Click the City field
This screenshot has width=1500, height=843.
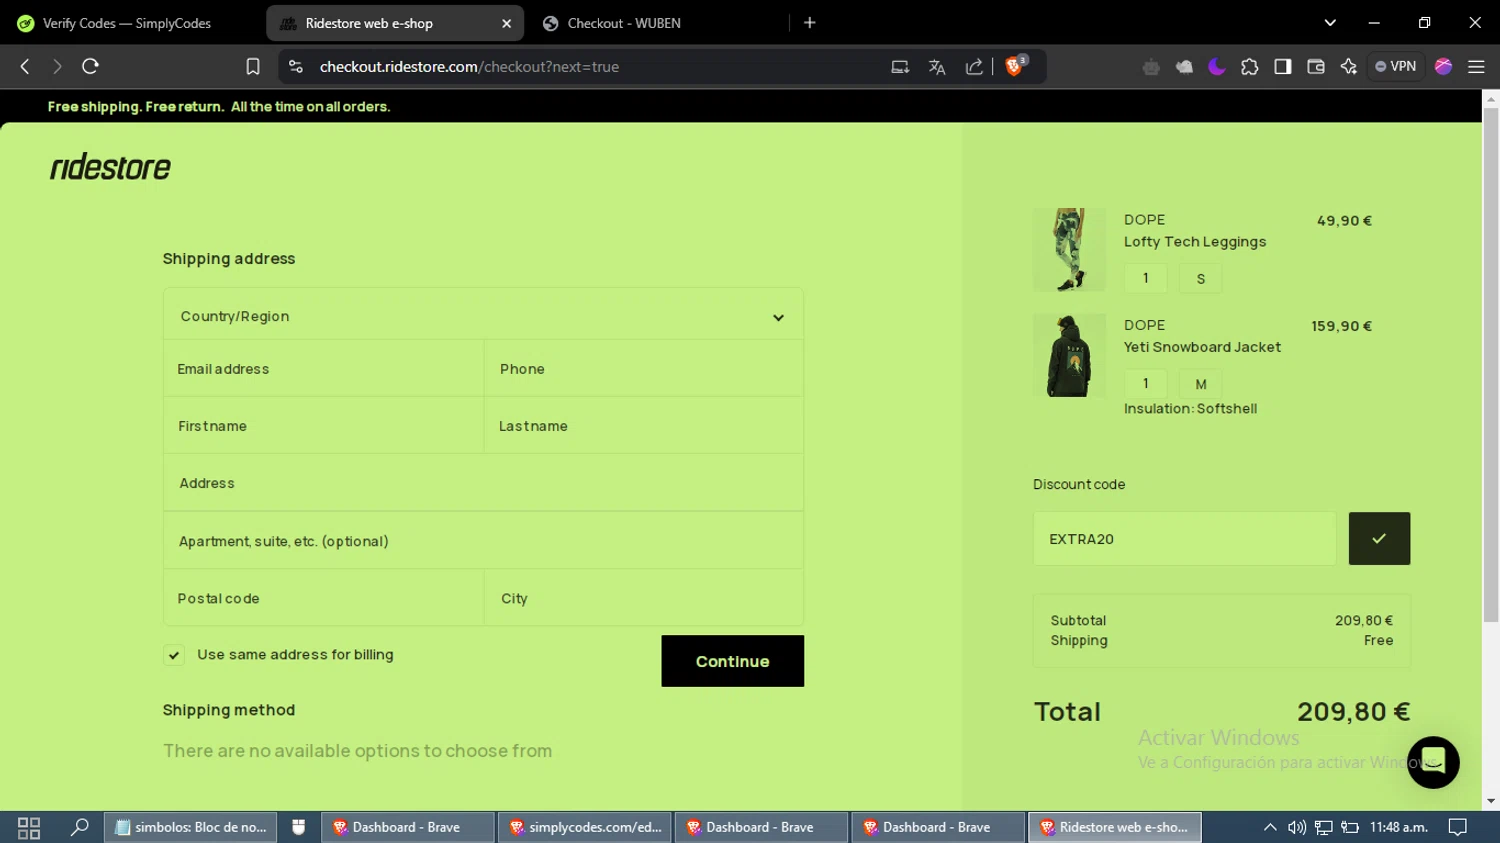coord(643,598)
